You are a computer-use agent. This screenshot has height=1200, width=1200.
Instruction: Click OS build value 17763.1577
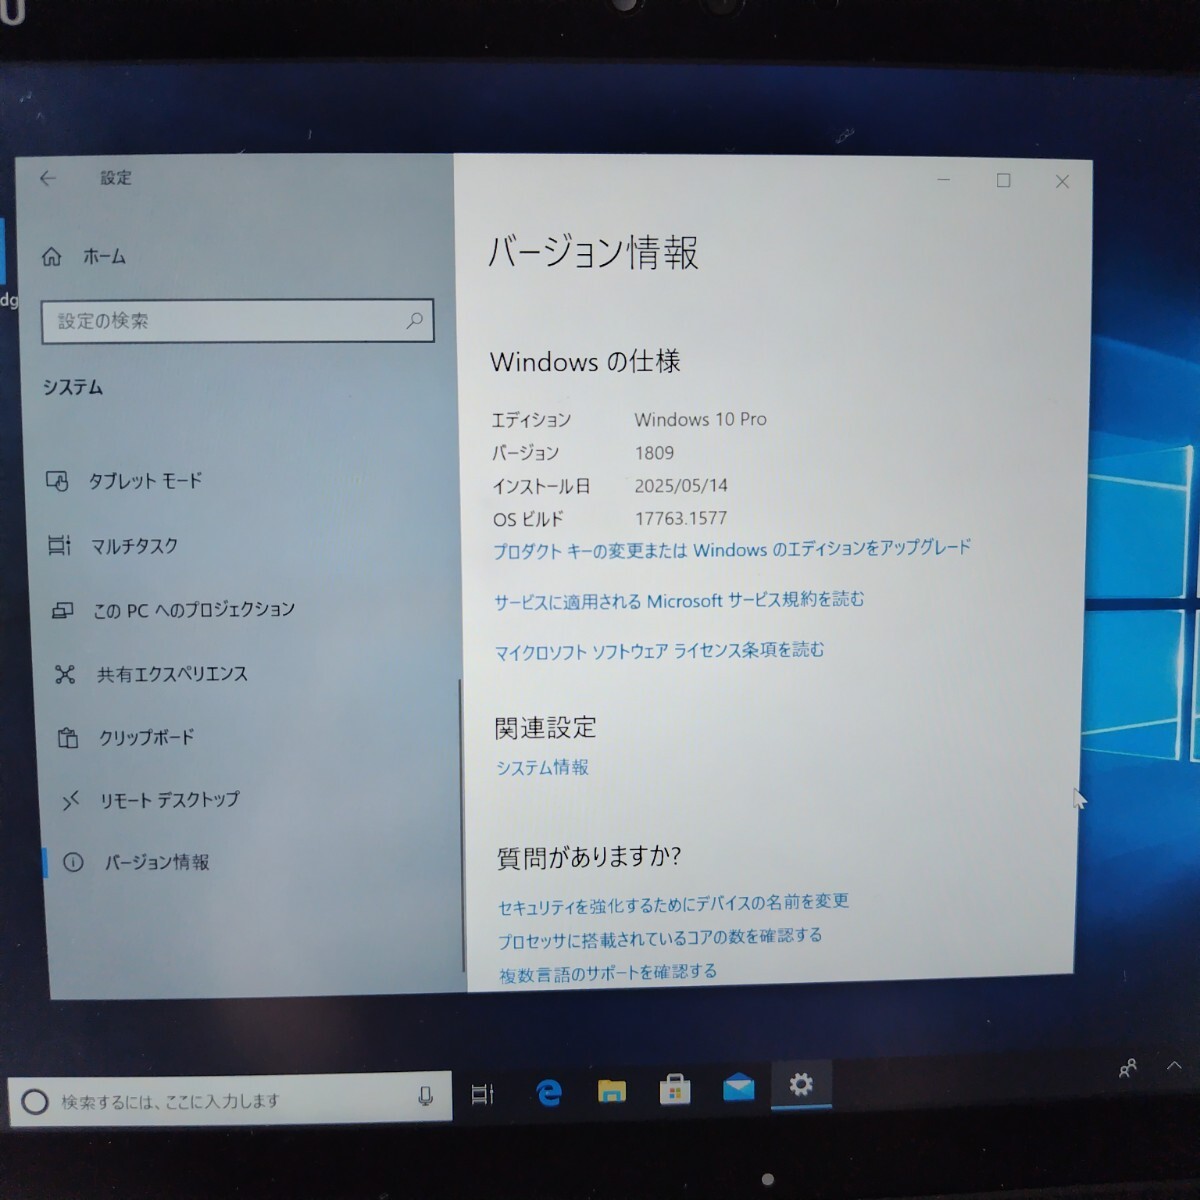[x=681, y=518]
